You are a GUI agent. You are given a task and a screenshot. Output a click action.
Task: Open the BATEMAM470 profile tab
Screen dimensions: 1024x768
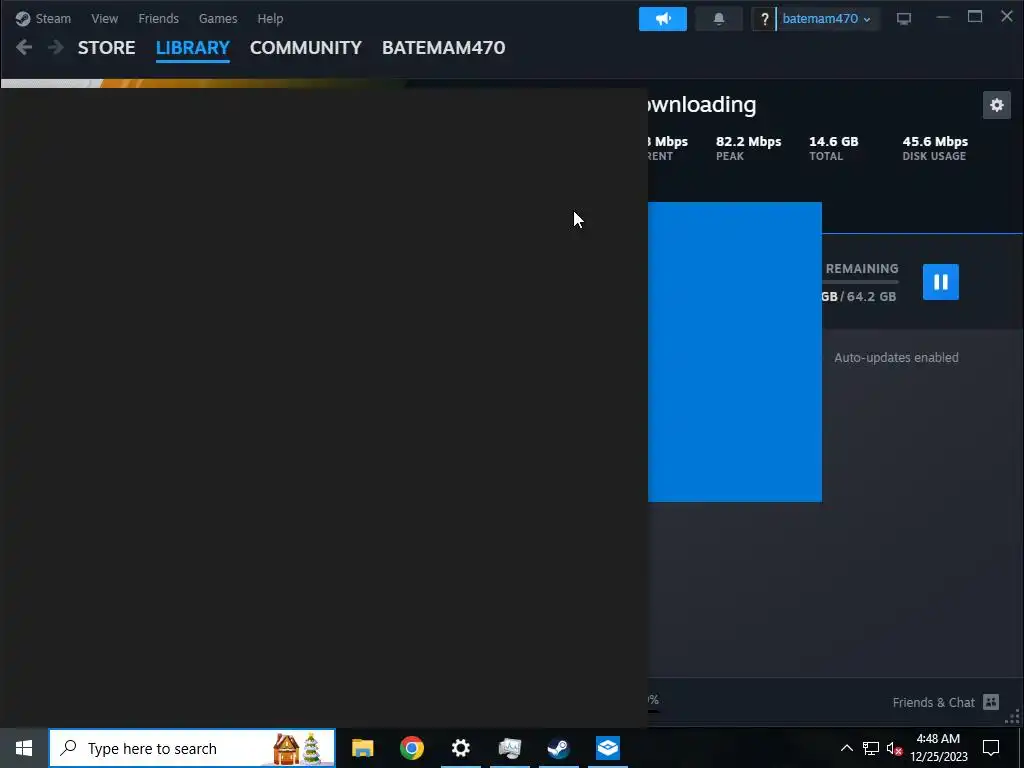443,48
